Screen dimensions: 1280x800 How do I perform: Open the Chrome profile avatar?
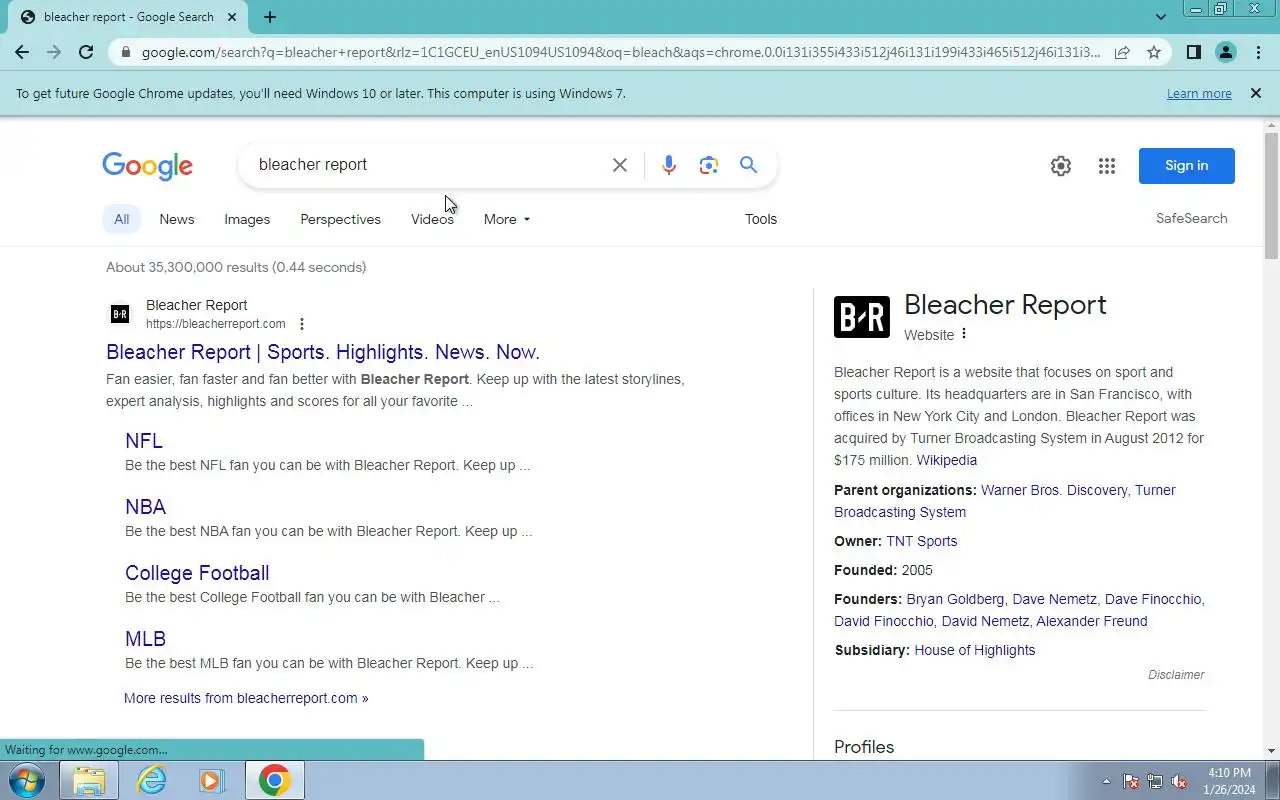pyautogui.click(x=1225, y=52)
